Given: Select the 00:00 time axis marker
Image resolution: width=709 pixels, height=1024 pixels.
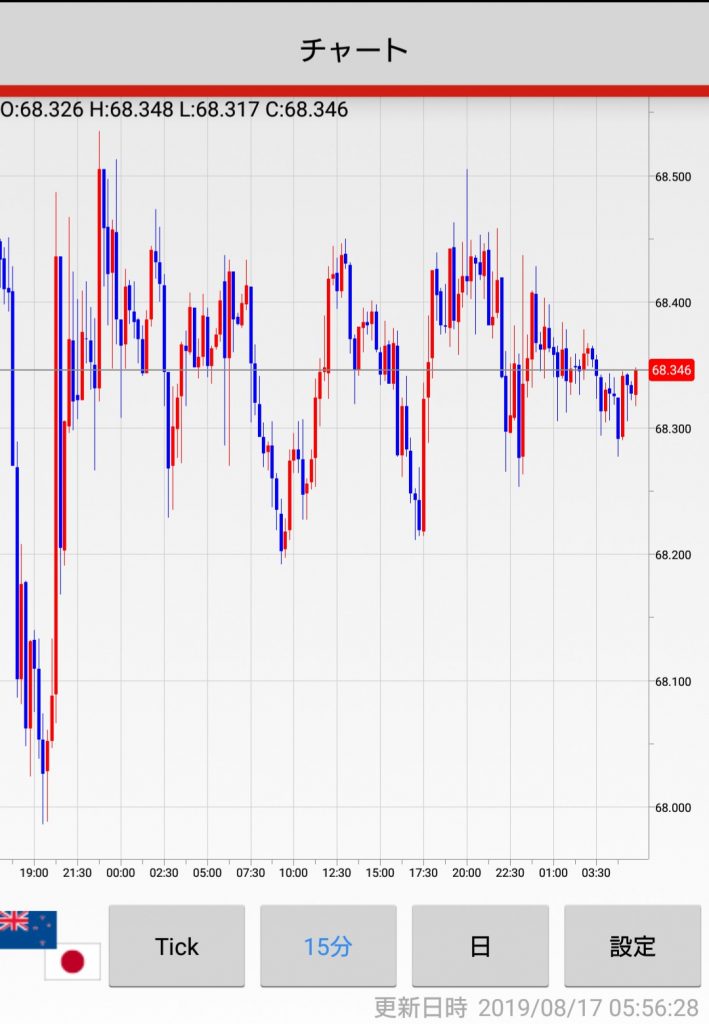Looking at the screenshot, I should coord(120,873).
